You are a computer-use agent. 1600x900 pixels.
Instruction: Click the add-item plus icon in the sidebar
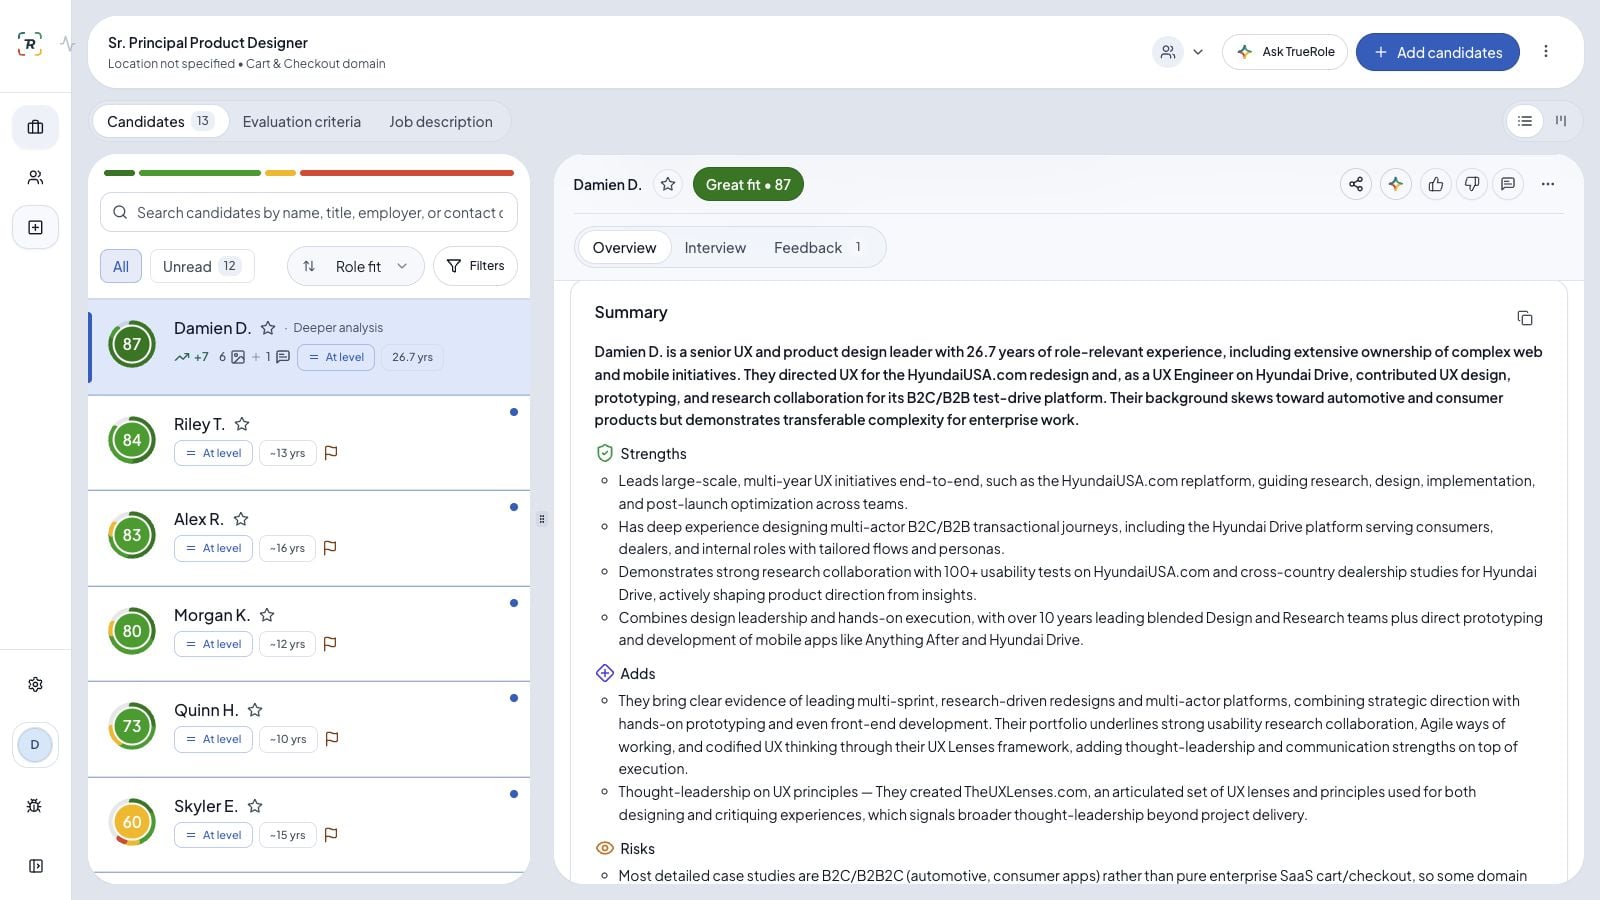pos(35,227)
